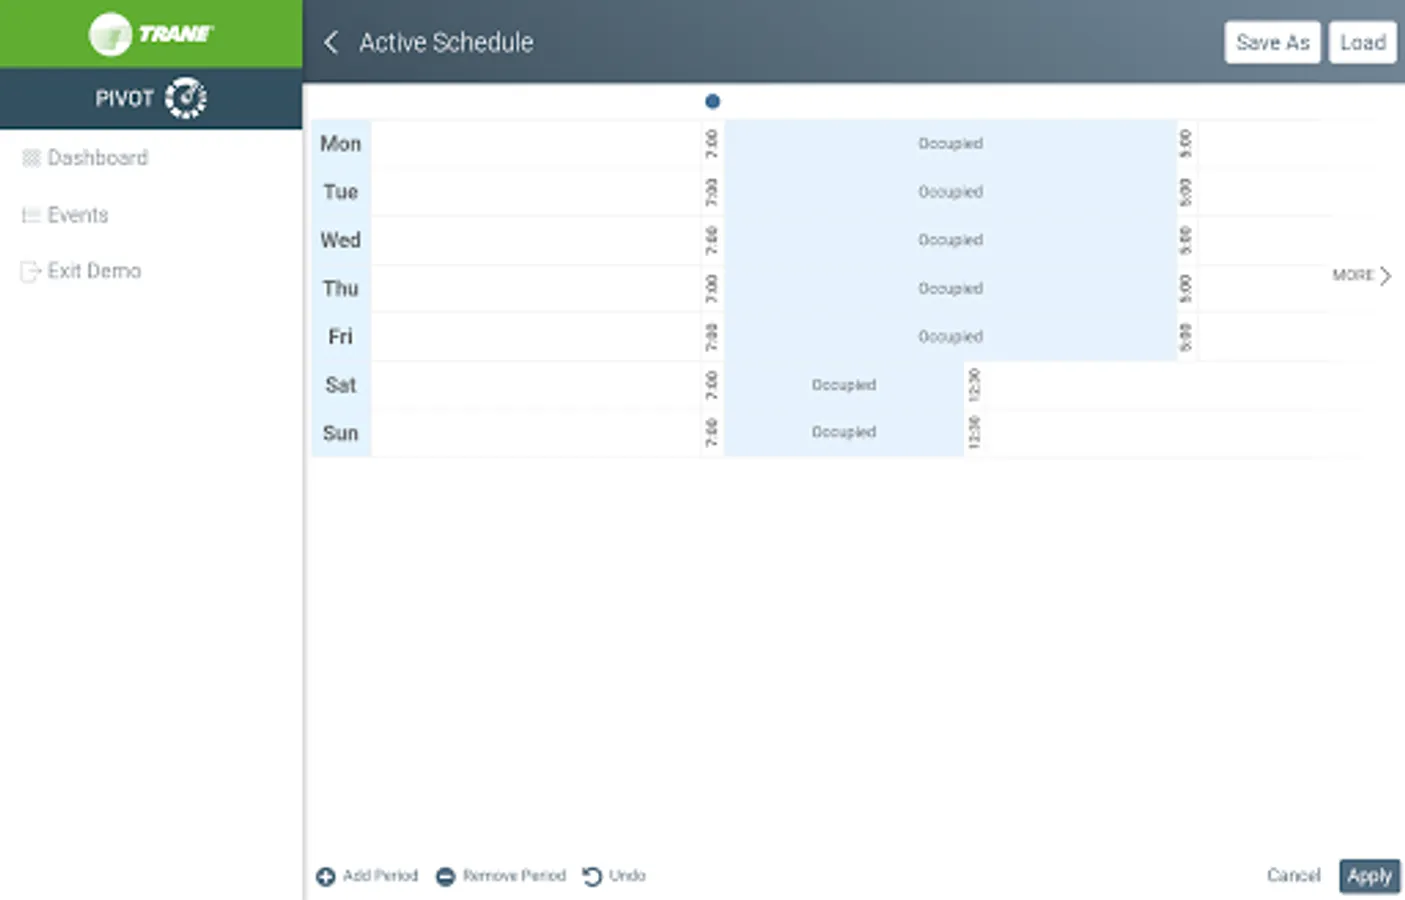Select Monday's Occupied period block
The width and height of the screenshot is (1405, 900).
click(x=950, y=144)
